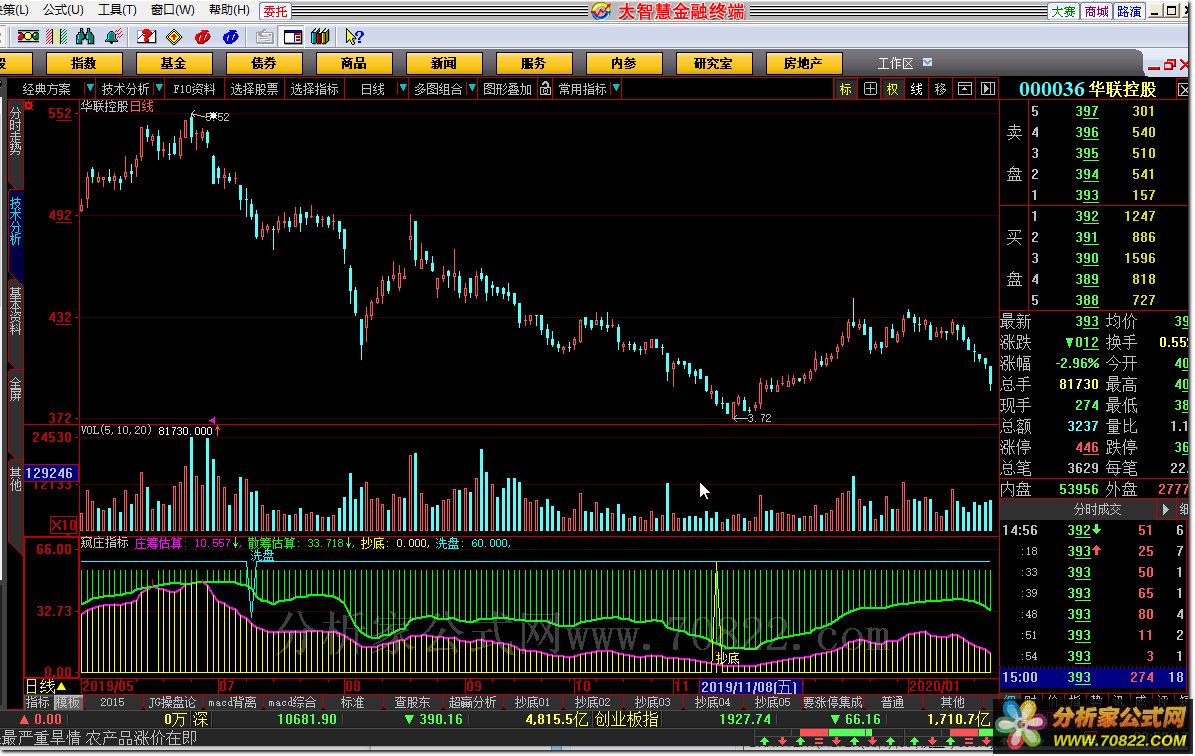Click the 商城 link button
This screenshot has height=756, width=1195.
(x=1097, y=11)
